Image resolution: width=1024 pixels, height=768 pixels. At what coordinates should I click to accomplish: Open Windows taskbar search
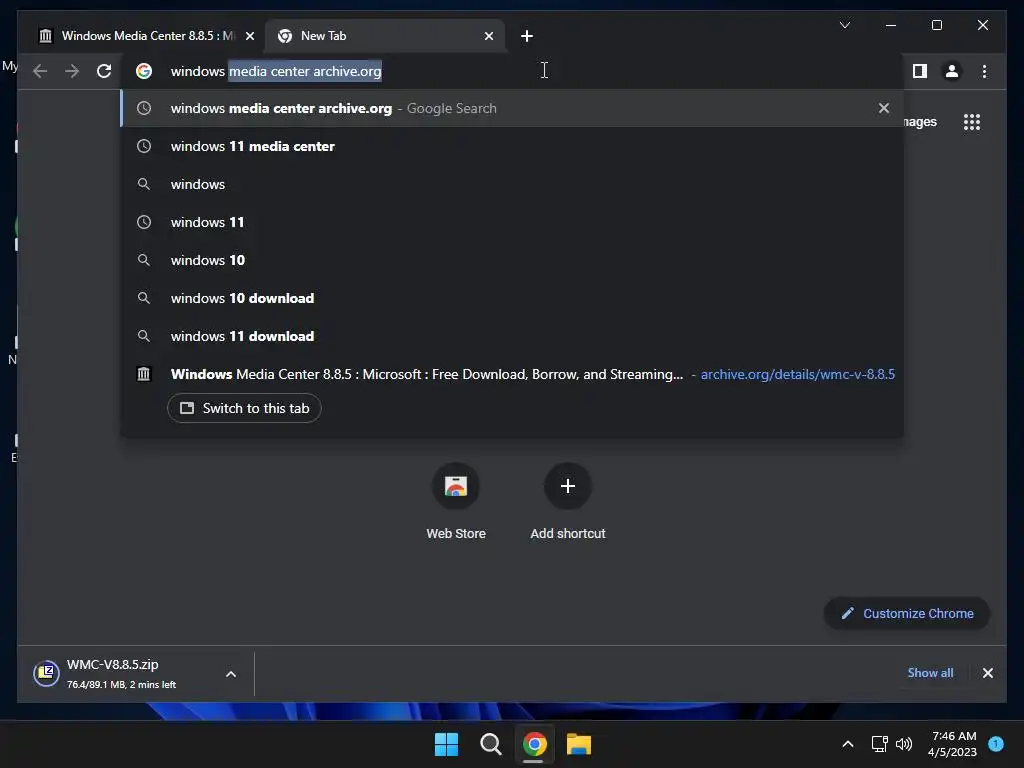click(490, 744)
